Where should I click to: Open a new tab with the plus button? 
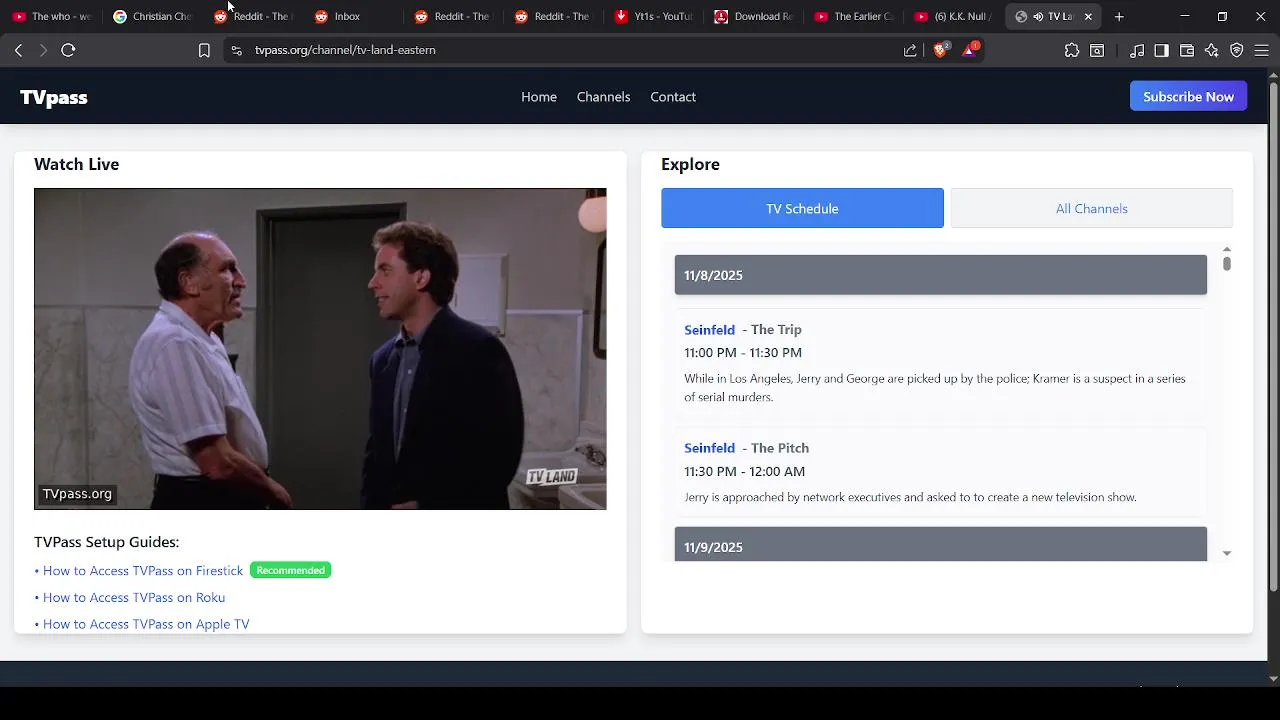1119,16
